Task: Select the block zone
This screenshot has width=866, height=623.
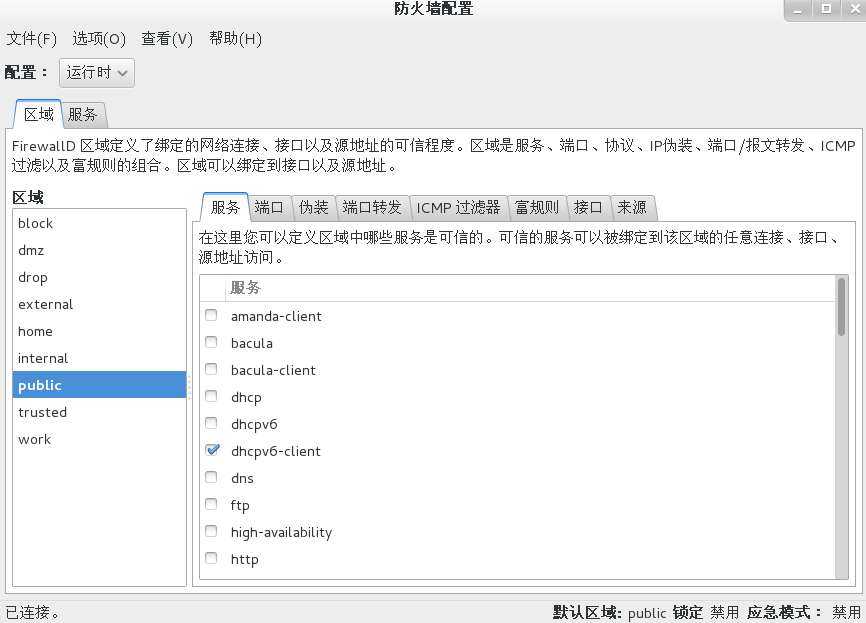Action: click(x=99, y=223)
